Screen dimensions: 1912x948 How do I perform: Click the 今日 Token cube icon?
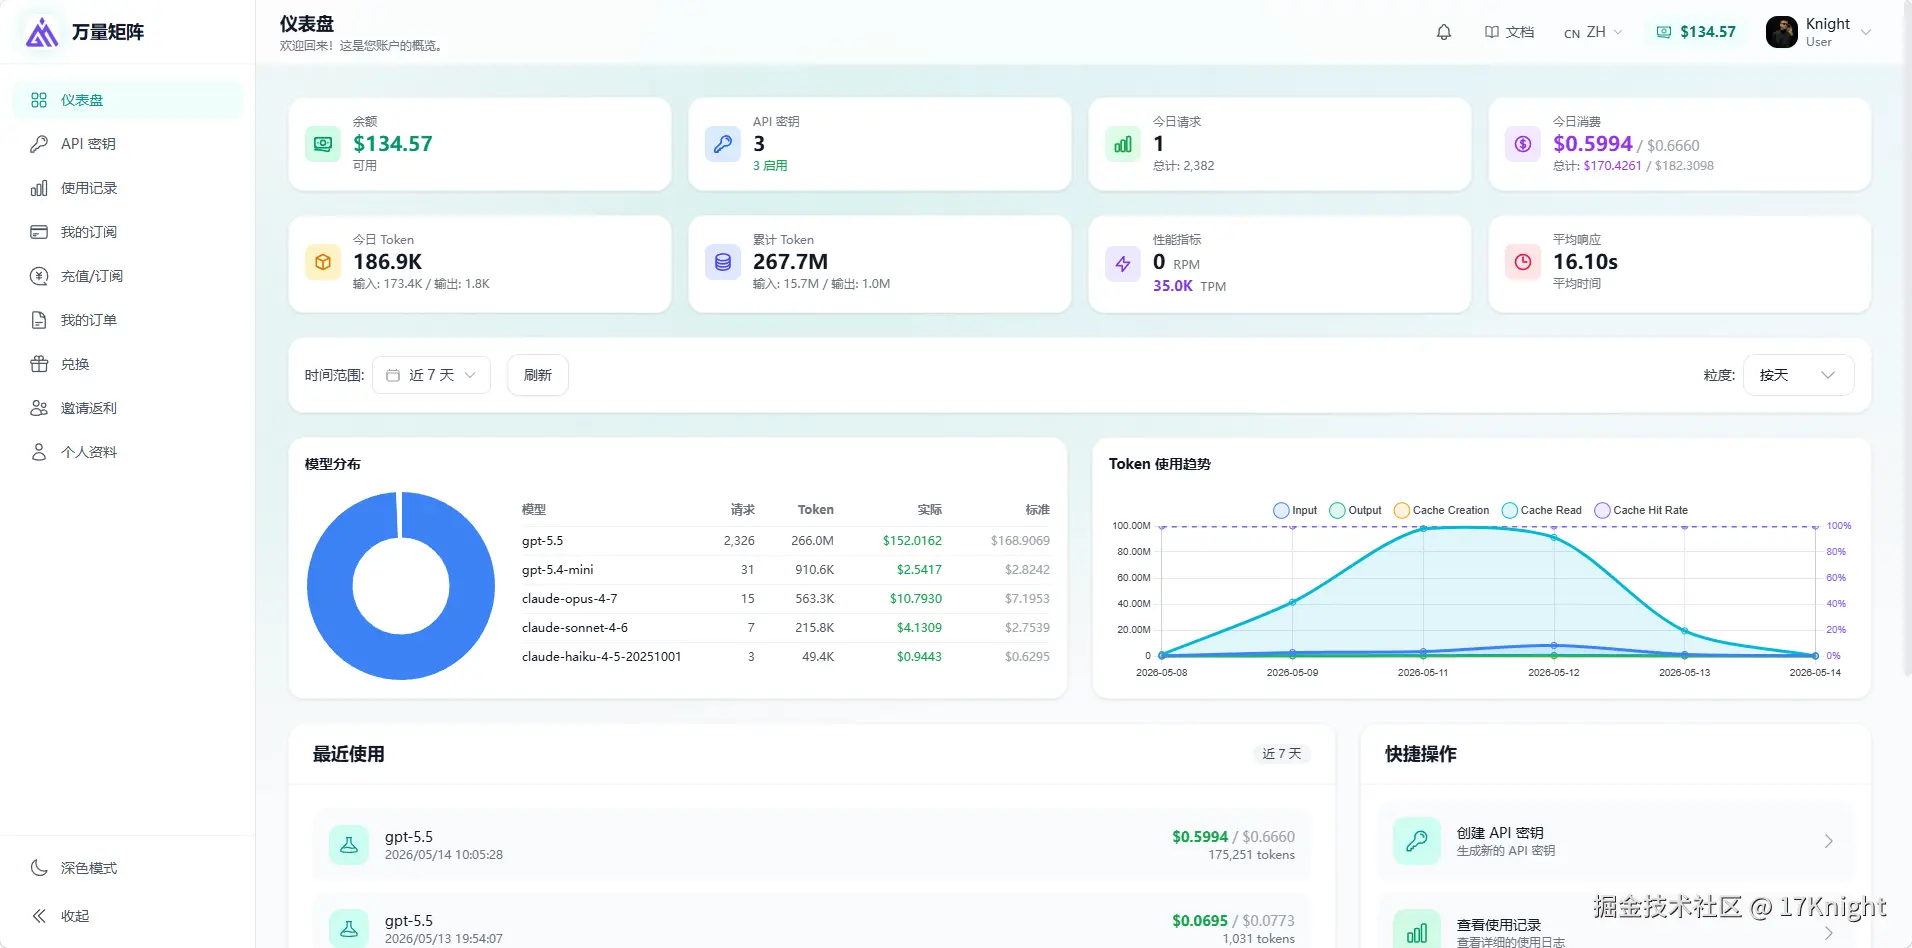323,262
